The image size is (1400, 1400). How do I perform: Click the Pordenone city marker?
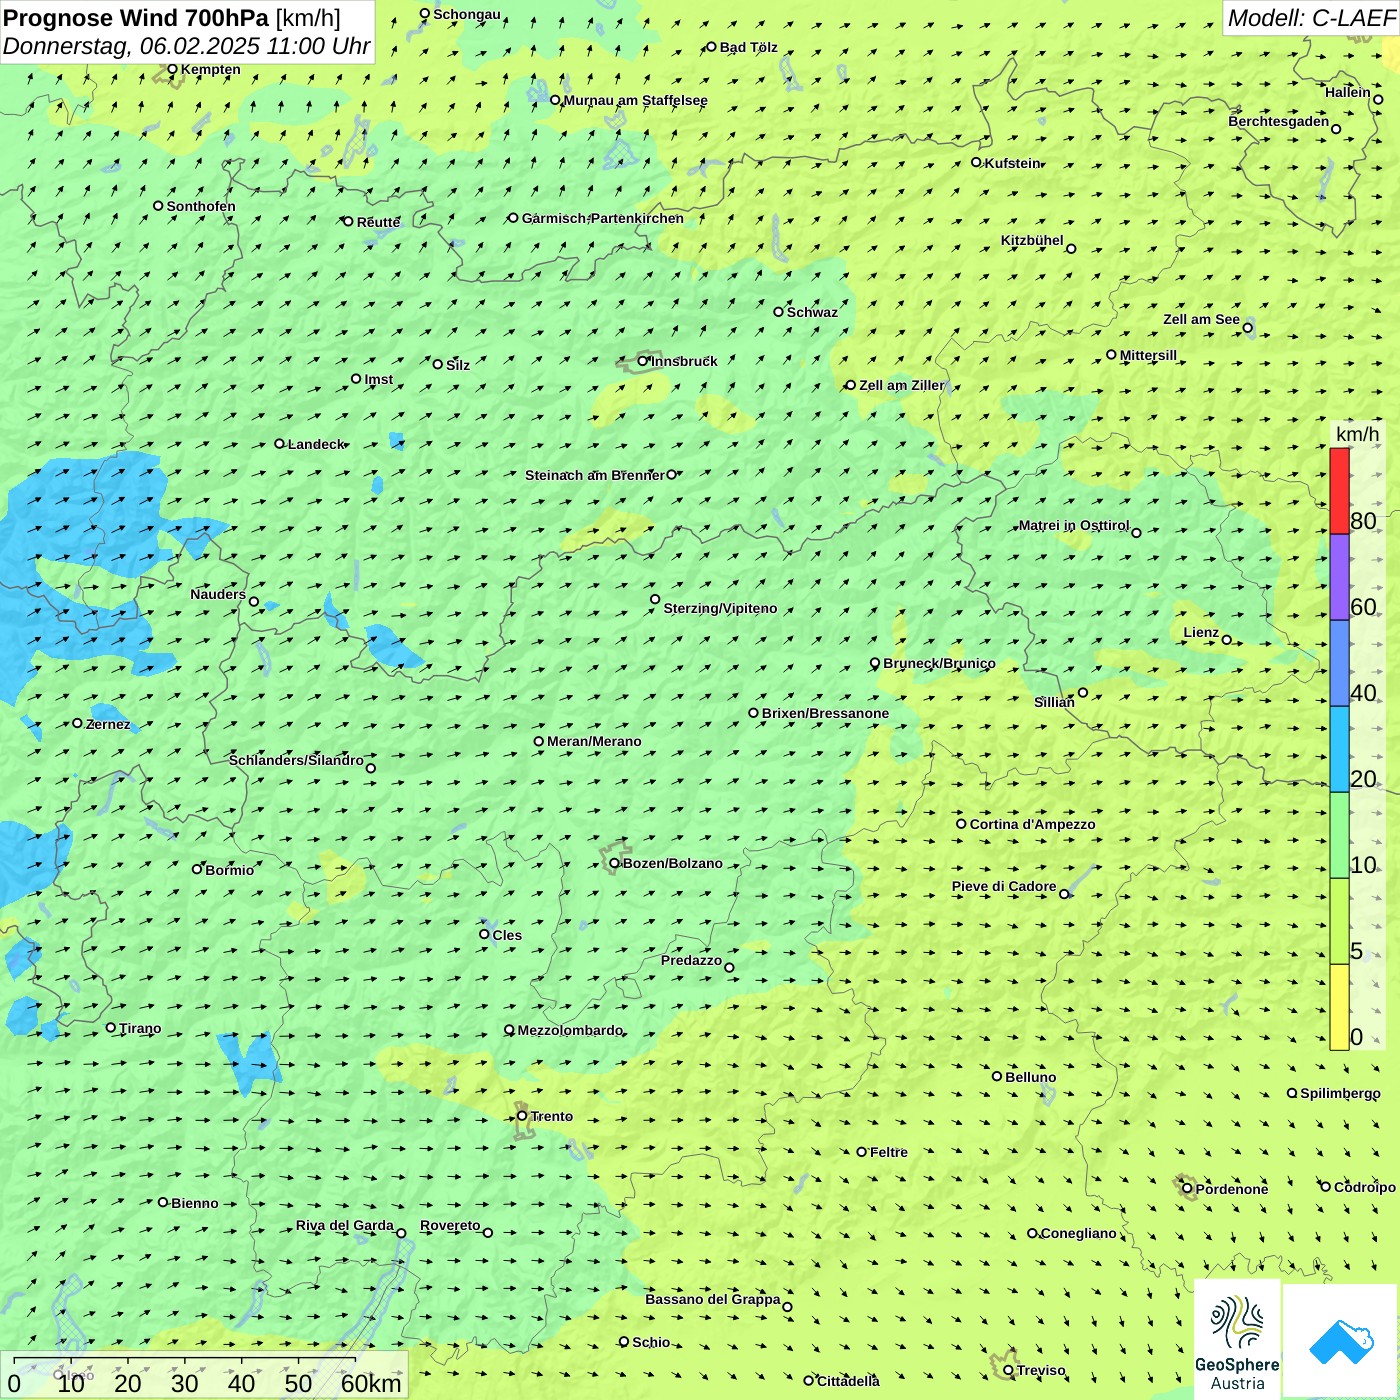click(1188, 1188)
